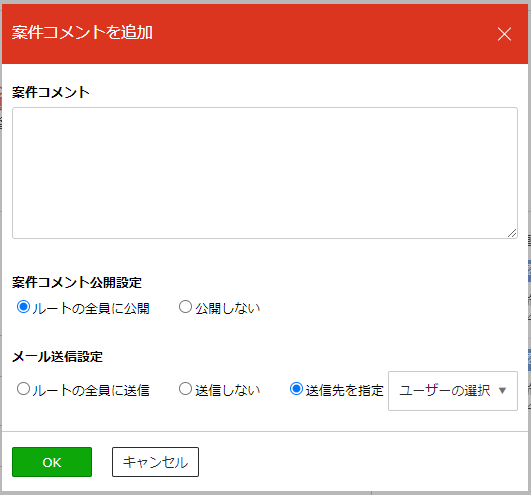Image resolution: width=531 pixels, height=495 pixels.
Task: Select the ルートの全員に公開 radio circle
Action: tap(23, 307)
